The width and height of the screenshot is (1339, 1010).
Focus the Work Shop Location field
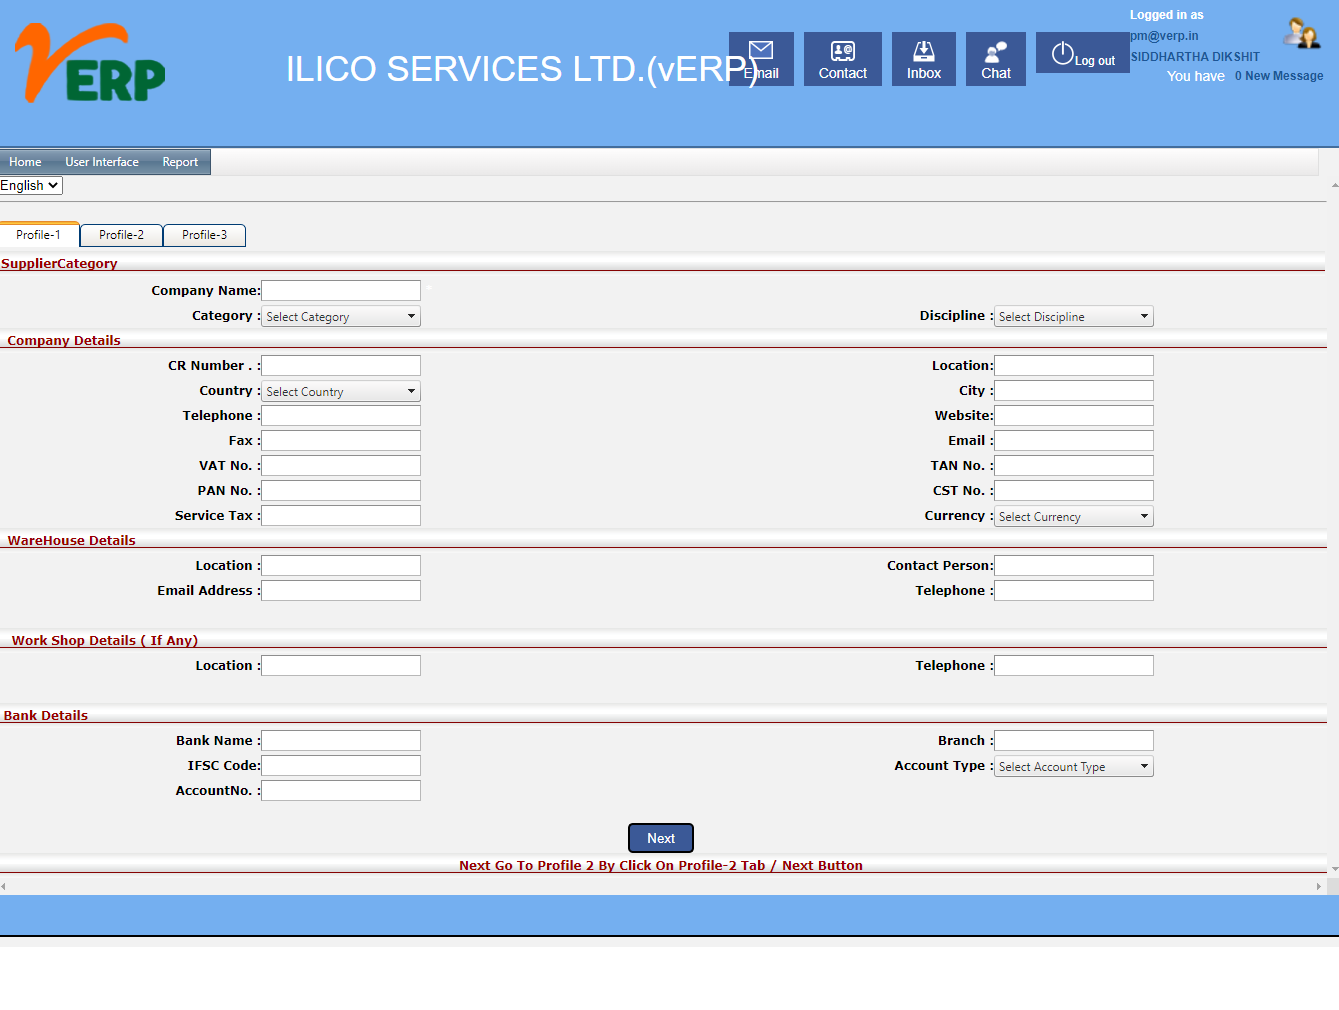pyautogui.click(x=341, y=666)
